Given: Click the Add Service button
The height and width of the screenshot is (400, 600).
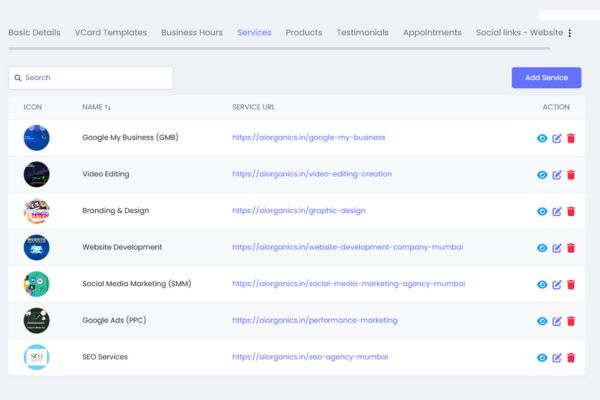Looking at the screenshot, I should [x=546, y=78].
